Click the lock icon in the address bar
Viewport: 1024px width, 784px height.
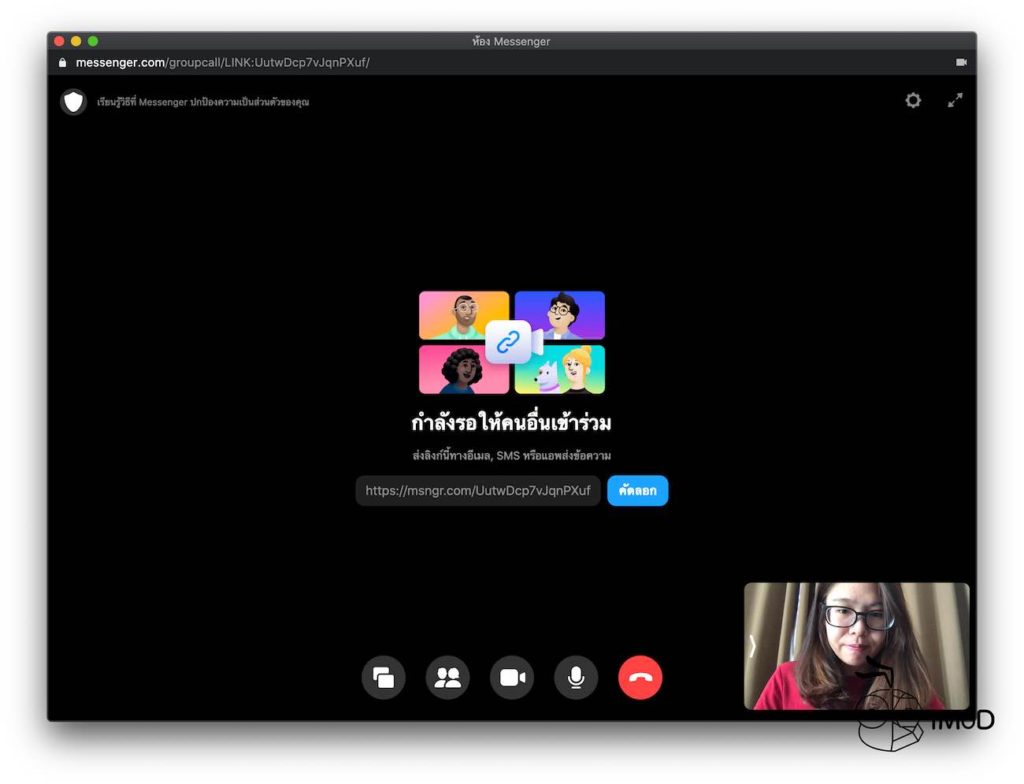63,62
